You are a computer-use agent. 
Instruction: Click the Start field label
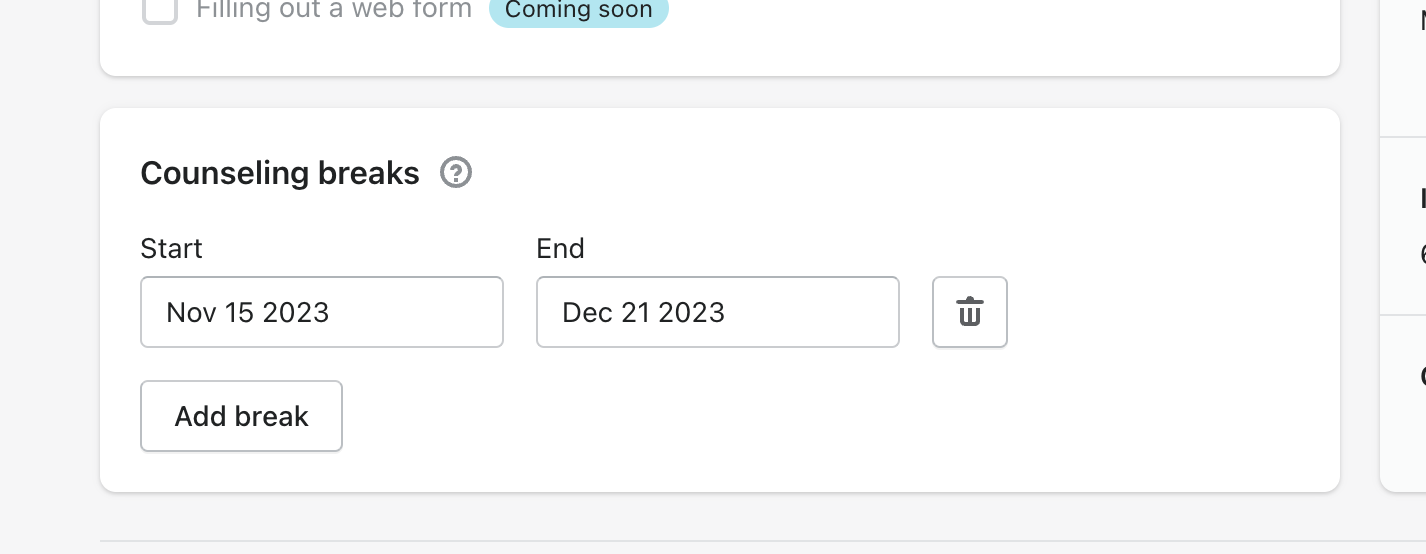click(x=171, y=248)
